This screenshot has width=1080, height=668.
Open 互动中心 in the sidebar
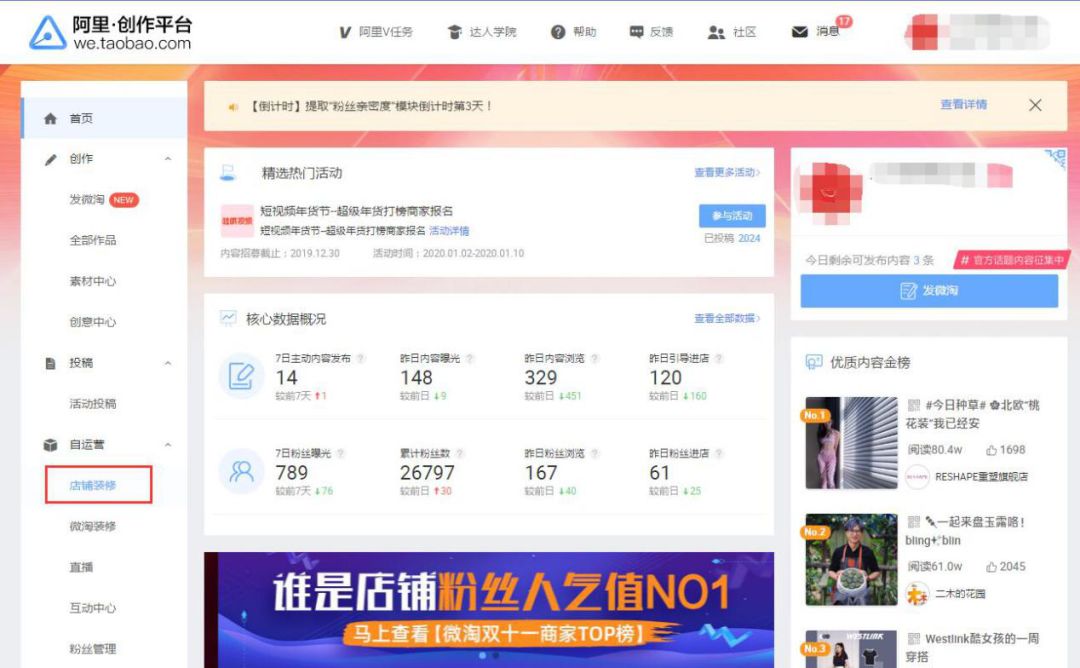(92, 608)
